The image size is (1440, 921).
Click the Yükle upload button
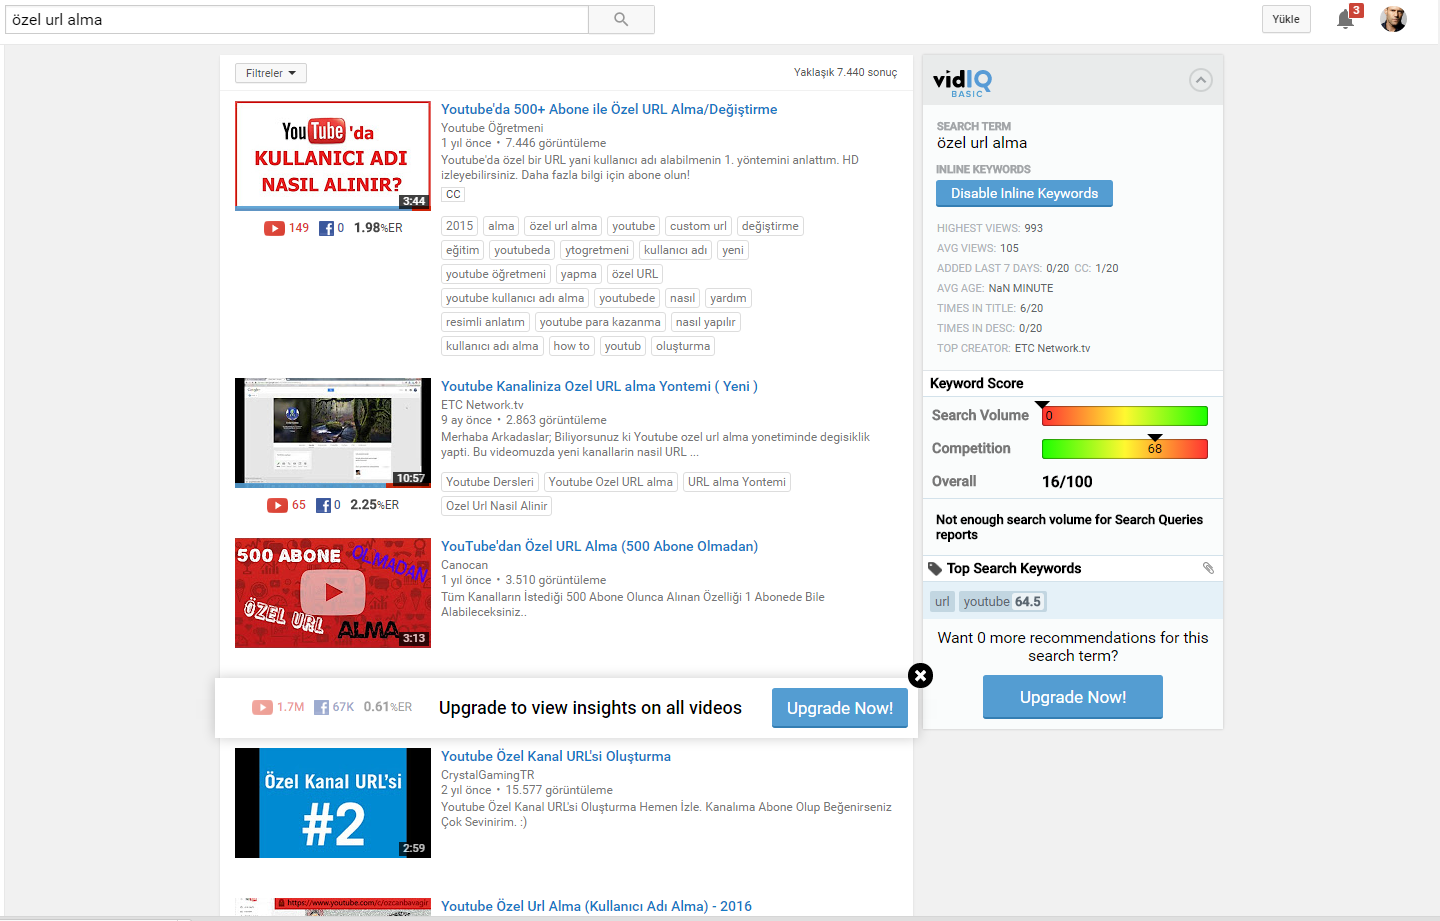point(1286,19)
